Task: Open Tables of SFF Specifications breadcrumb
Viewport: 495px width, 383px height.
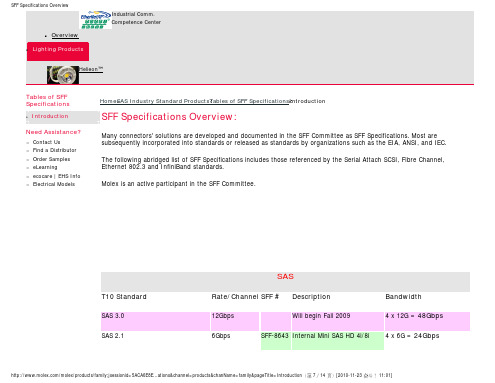Action: tap(250, 101)
